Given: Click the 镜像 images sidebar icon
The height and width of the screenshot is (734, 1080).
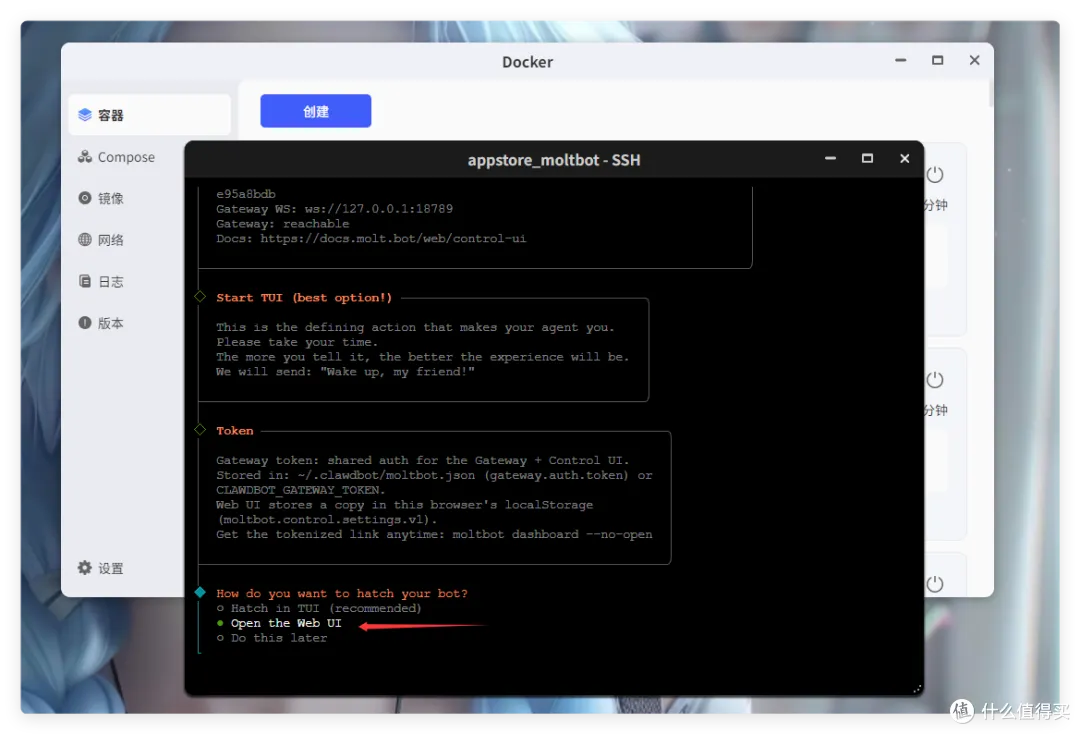Looking at the screenshot, I should tap(85, 198).
